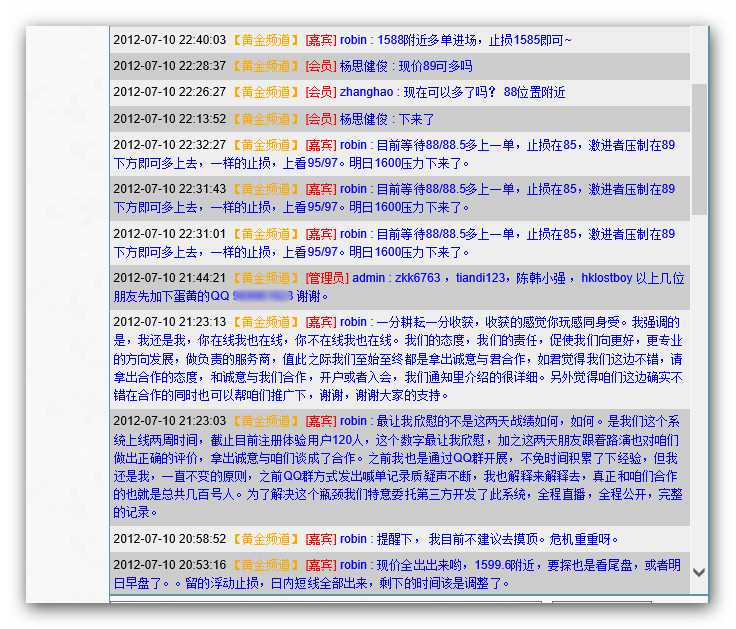Click the timestamp 2012-07-10 20:53:16
The width and height of the screenshot is (736, 629).
click(x=169, y=565)
